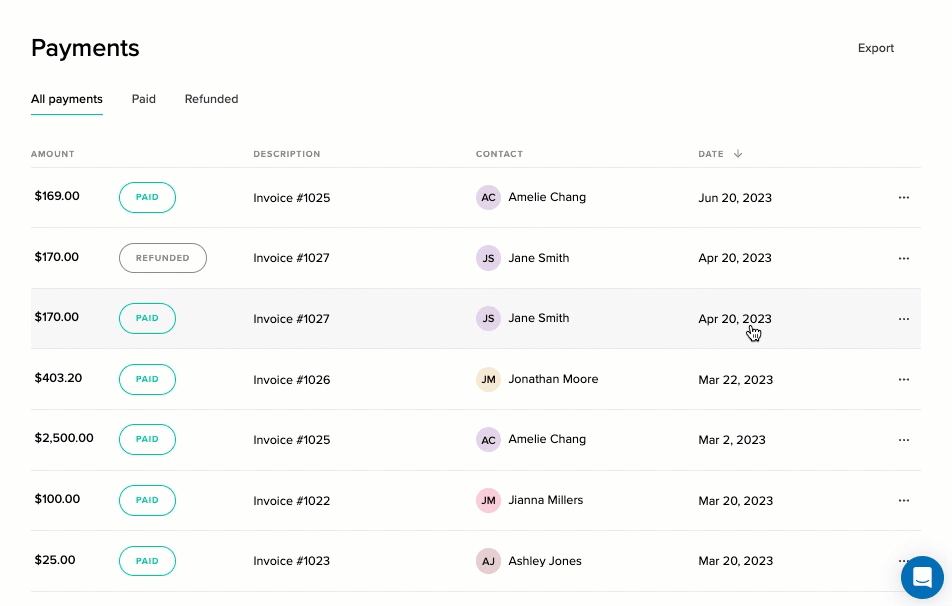The width and height of the screenshot is (952, 606).
Task: Sort by the DATE column header
Action: [711, 154]
